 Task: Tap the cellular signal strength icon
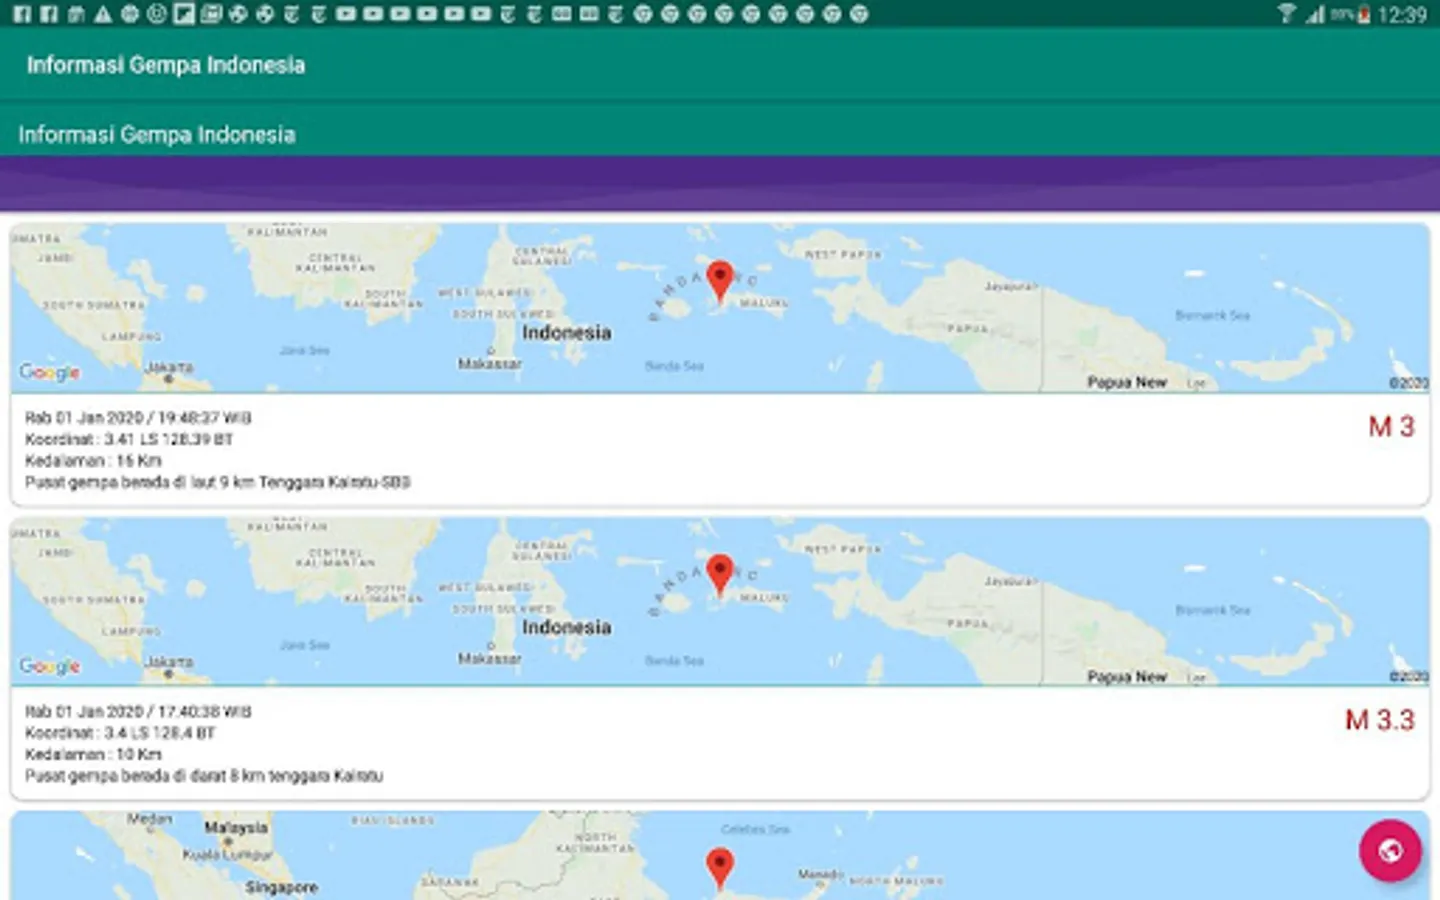click(x=1315, y=14)
